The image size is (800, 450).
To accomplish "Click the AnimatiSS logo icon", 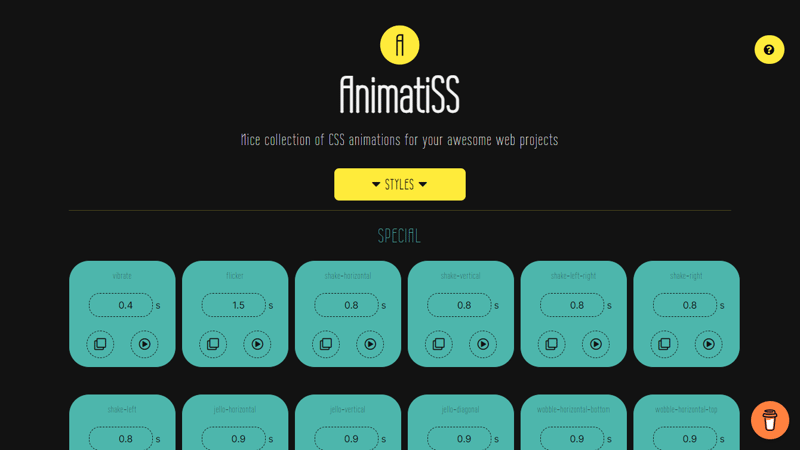I will tap(400, 45).
